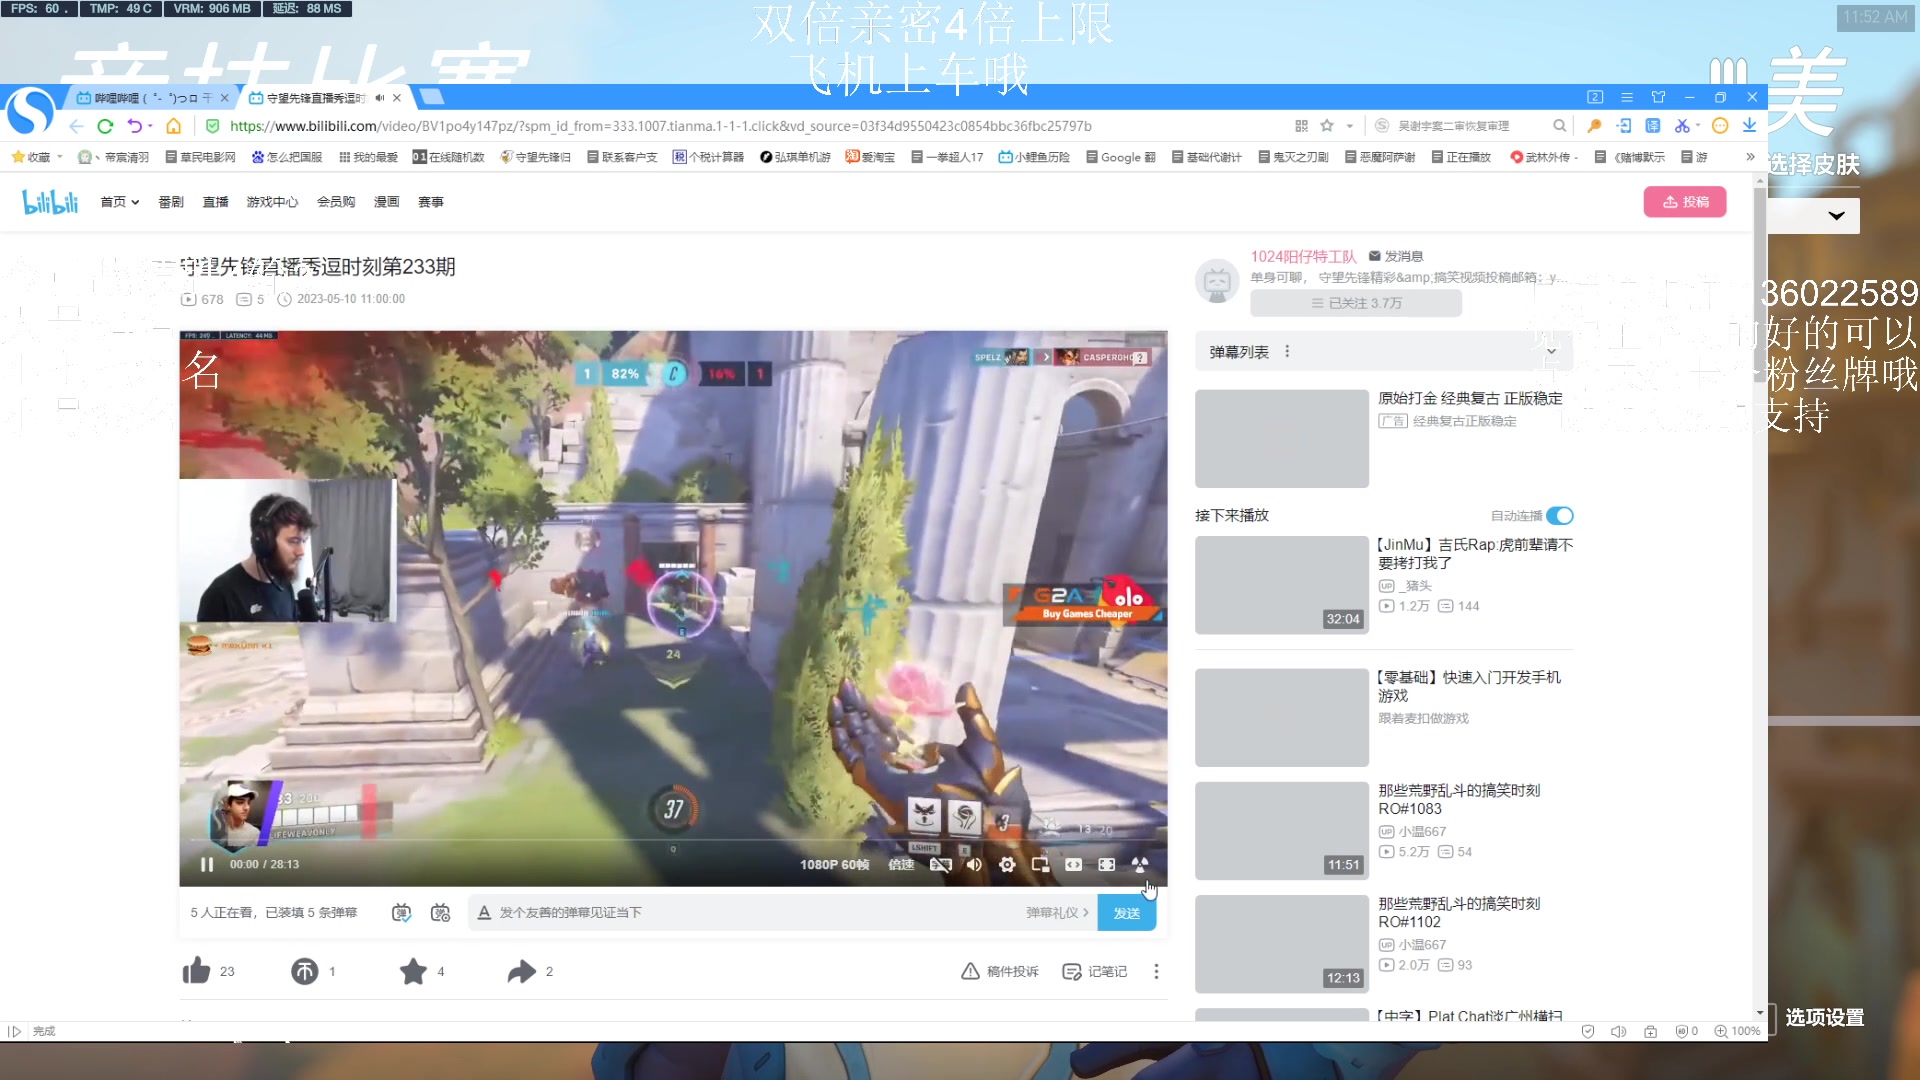This screenshot has width=1920, height=1080.
Task: Click the danmaku font style A icon
Action: click(x=484, y=913)
